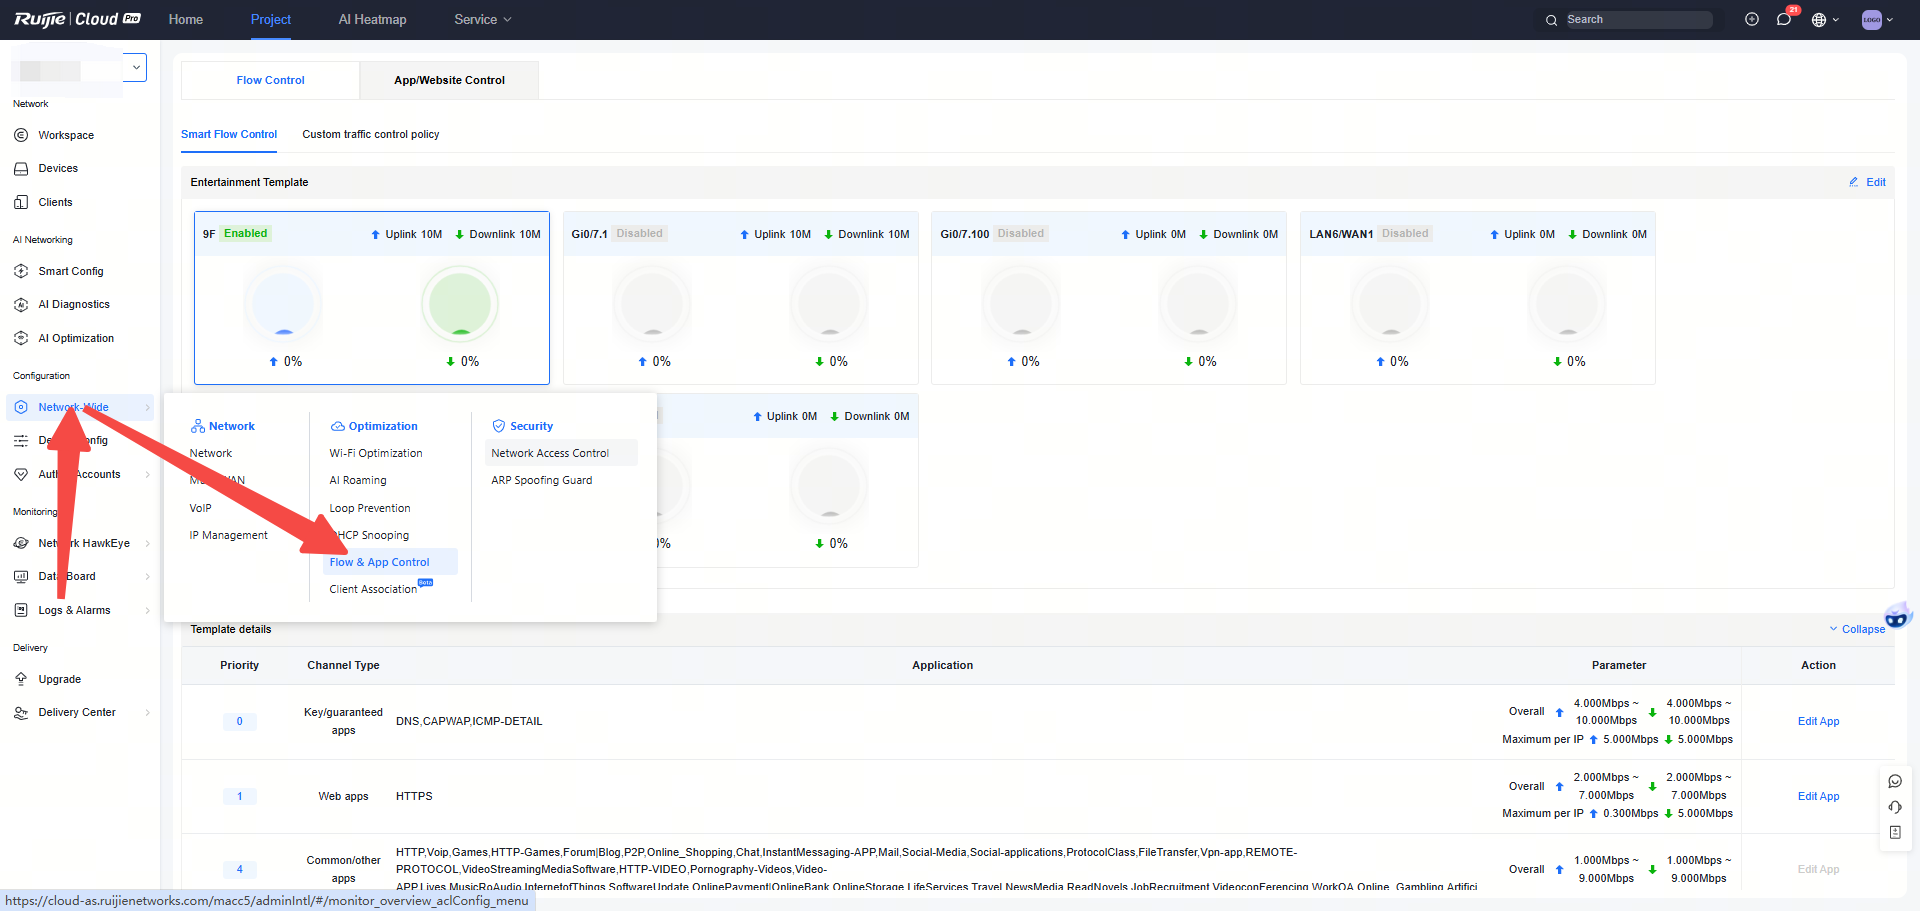Click the Workspace sidebar icon

pos(21,135)
